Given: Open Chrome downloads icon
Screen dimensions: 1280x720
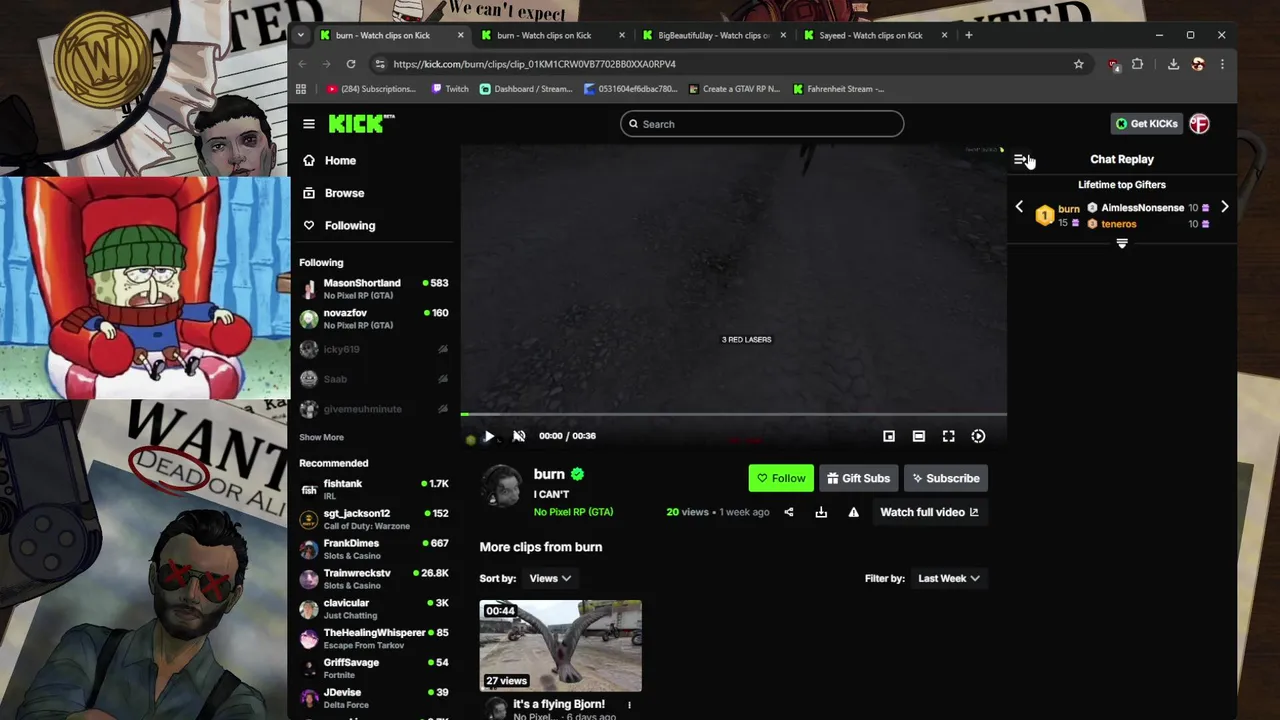Looking at the screenshot, I should (1173, 64).
